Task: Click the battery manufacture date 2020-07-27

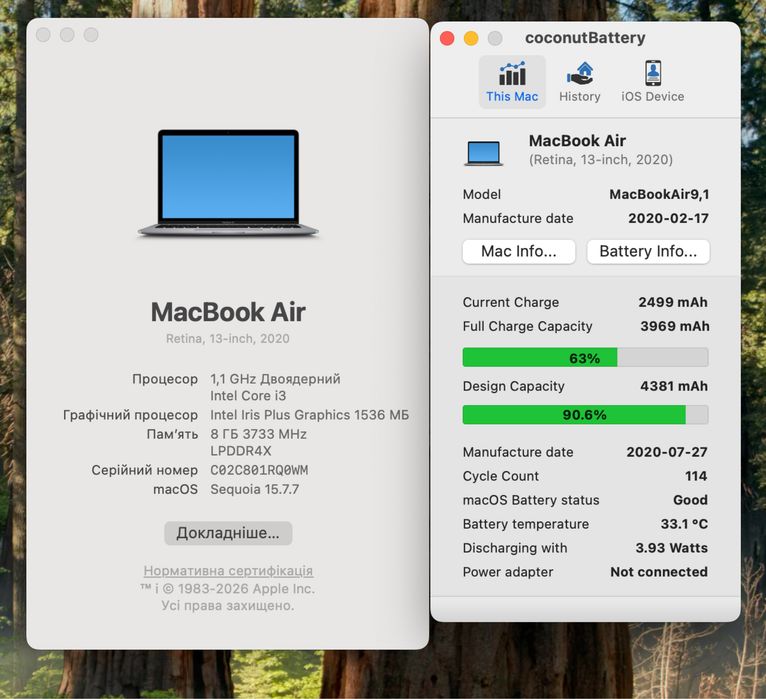Action: pos(667,452)
